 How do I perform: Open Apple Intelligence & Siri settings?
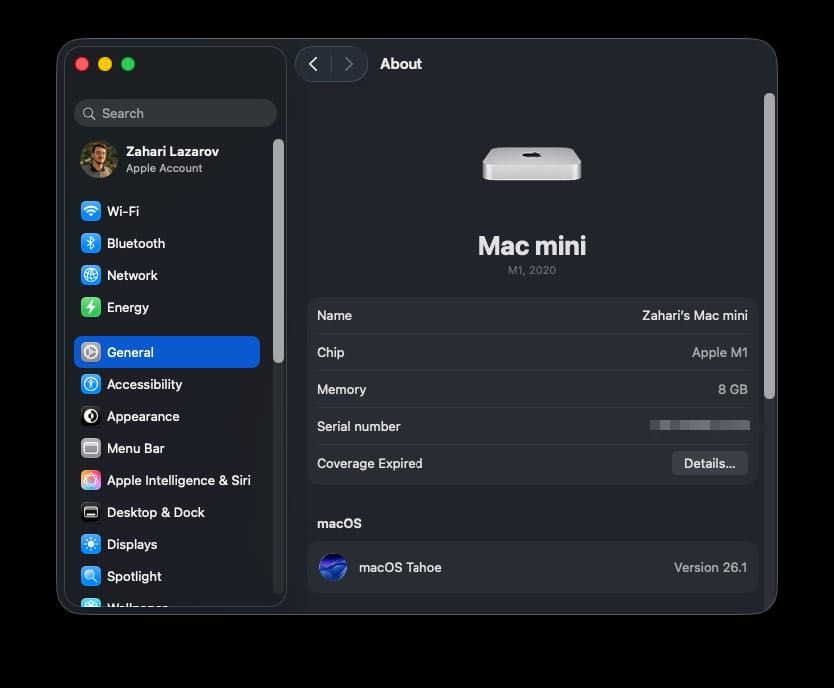(x=167, y=480)
